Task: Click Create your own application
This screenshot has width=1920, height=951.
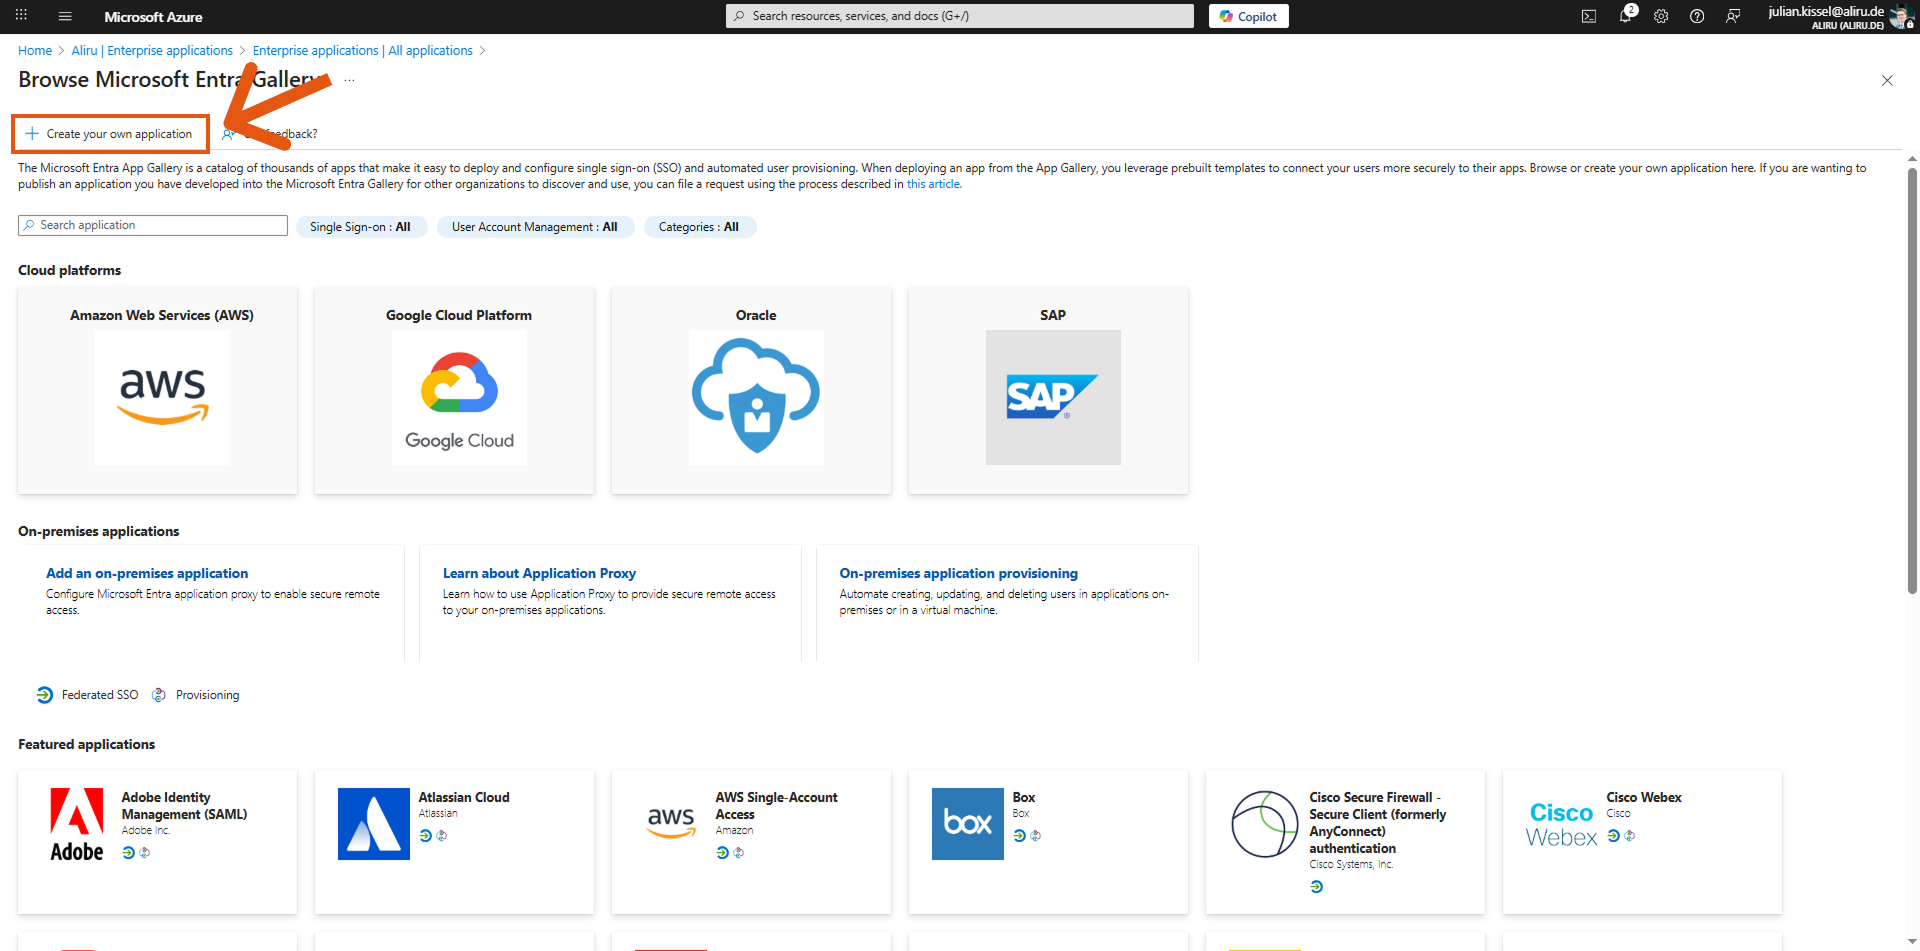Action: click(x=109, y=133)
